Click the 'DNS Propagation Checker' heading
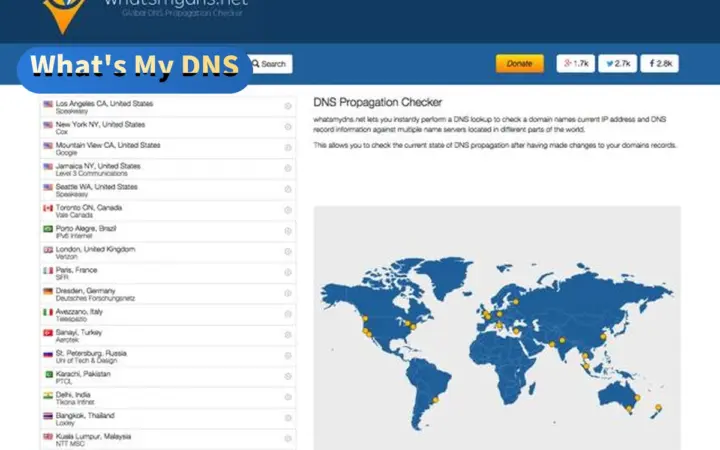The height and width of the screenshot is (450, 720). 377,102
